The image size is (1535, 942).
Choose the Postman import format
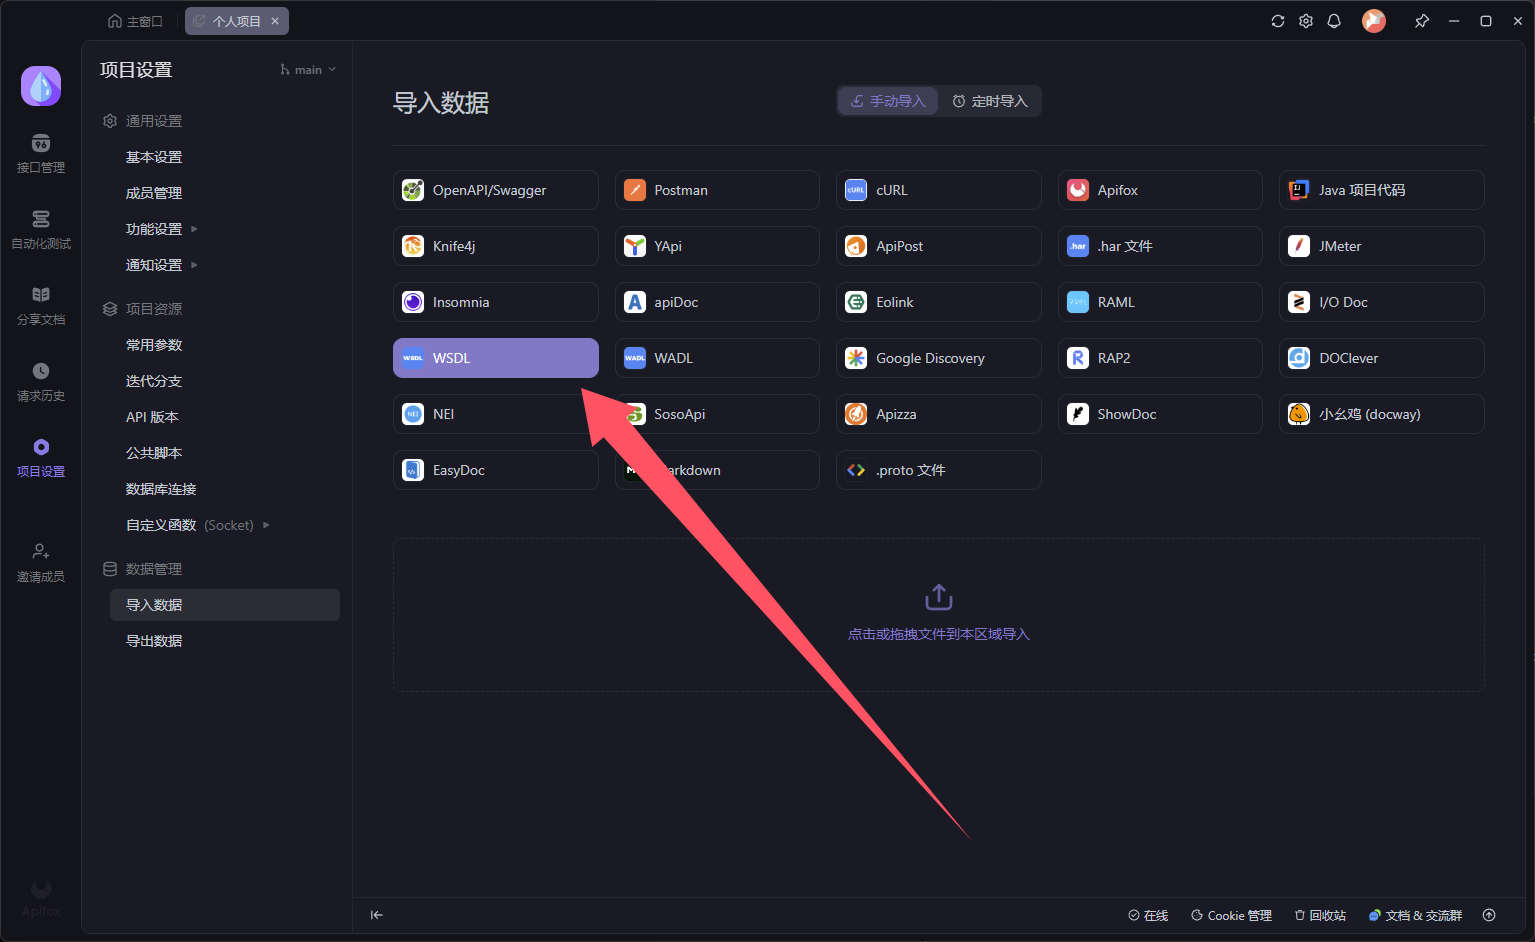coord(717,190)
